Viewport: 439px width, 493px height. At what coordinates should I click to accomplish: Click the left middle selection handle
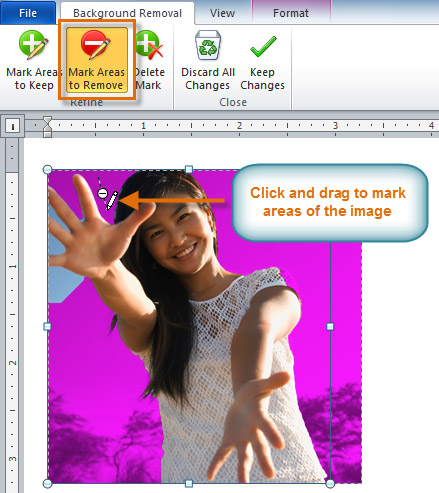coord(47,326)
